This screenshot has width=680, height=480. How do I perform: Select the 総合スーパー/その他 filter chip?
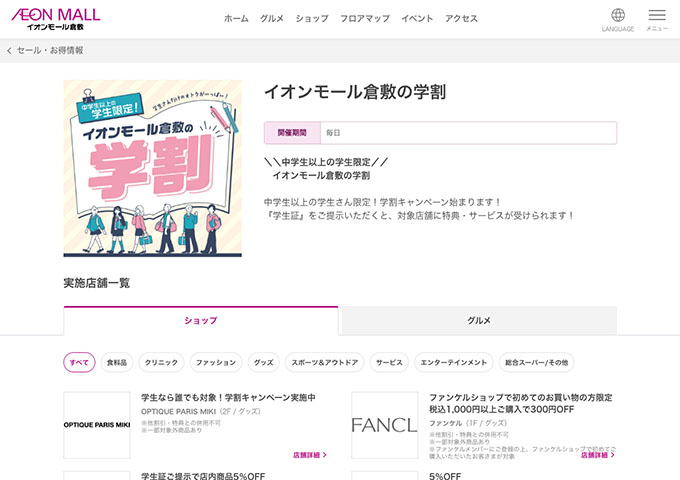click(x=536, y=362)
